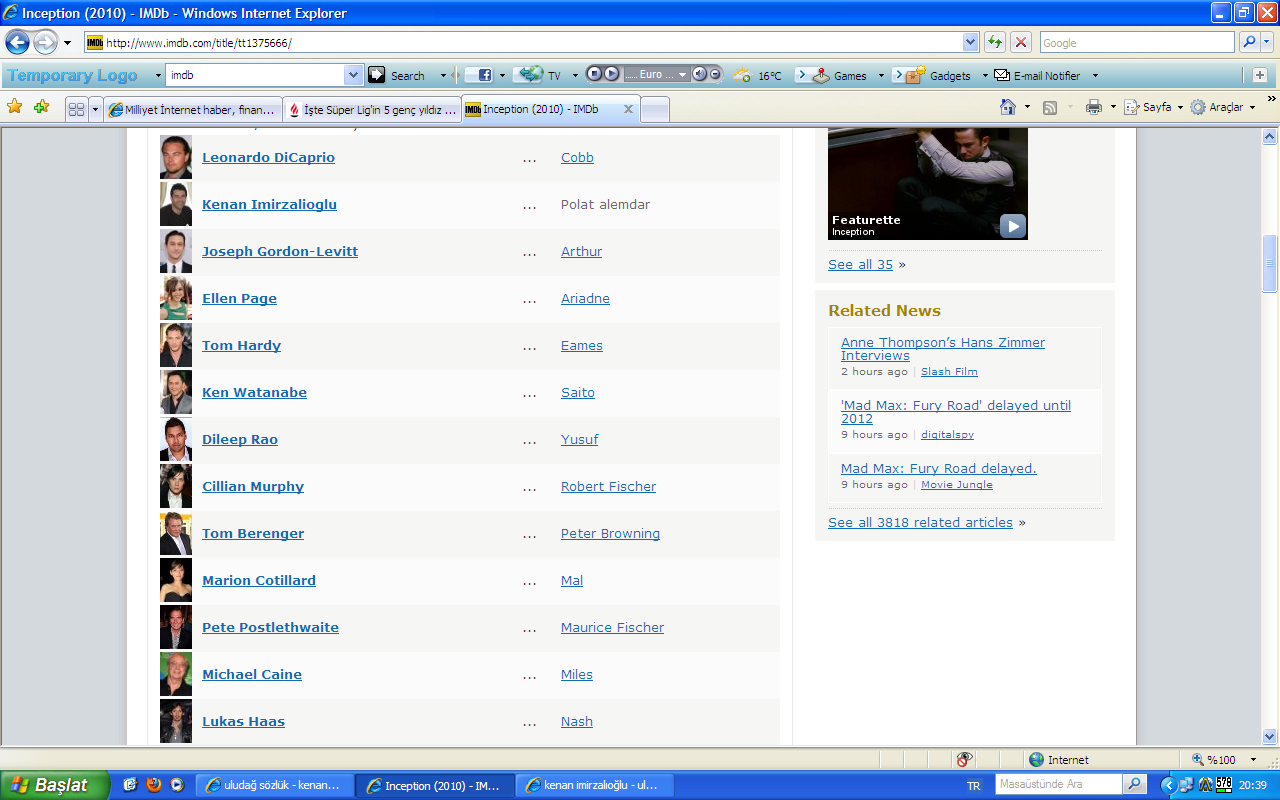Switch the TR language indicator
The width and height of the screenshot is (1280, 800).
coord(974,786)
